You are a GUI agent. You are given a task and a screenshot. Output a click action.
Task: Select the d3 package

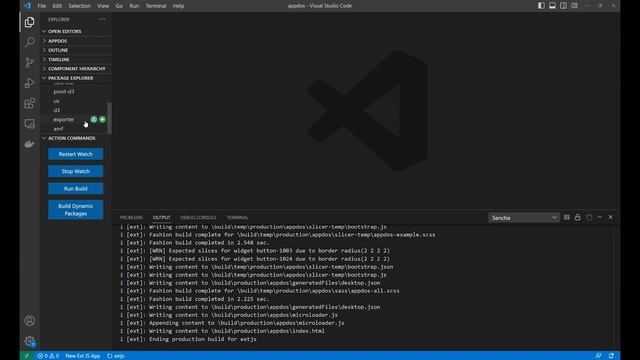(56, 110)
